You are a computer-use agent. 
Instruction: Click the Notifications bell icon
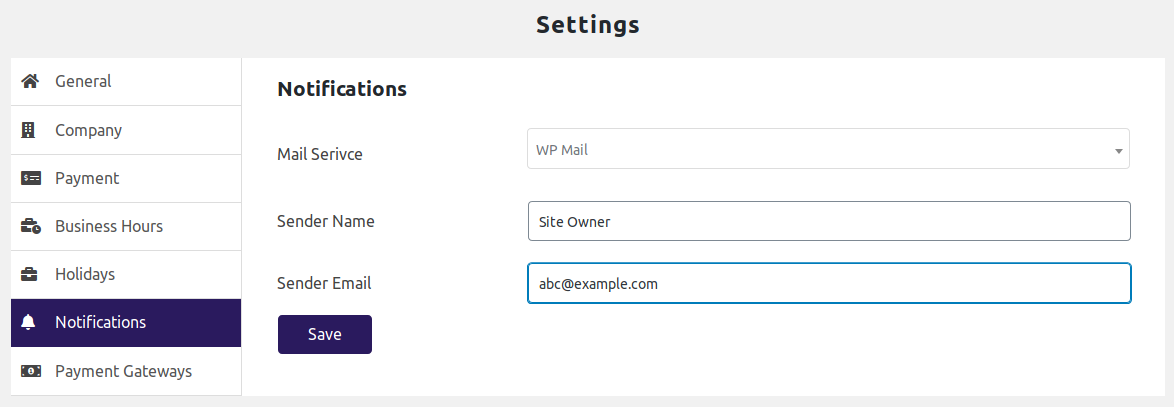coord(29,322)
